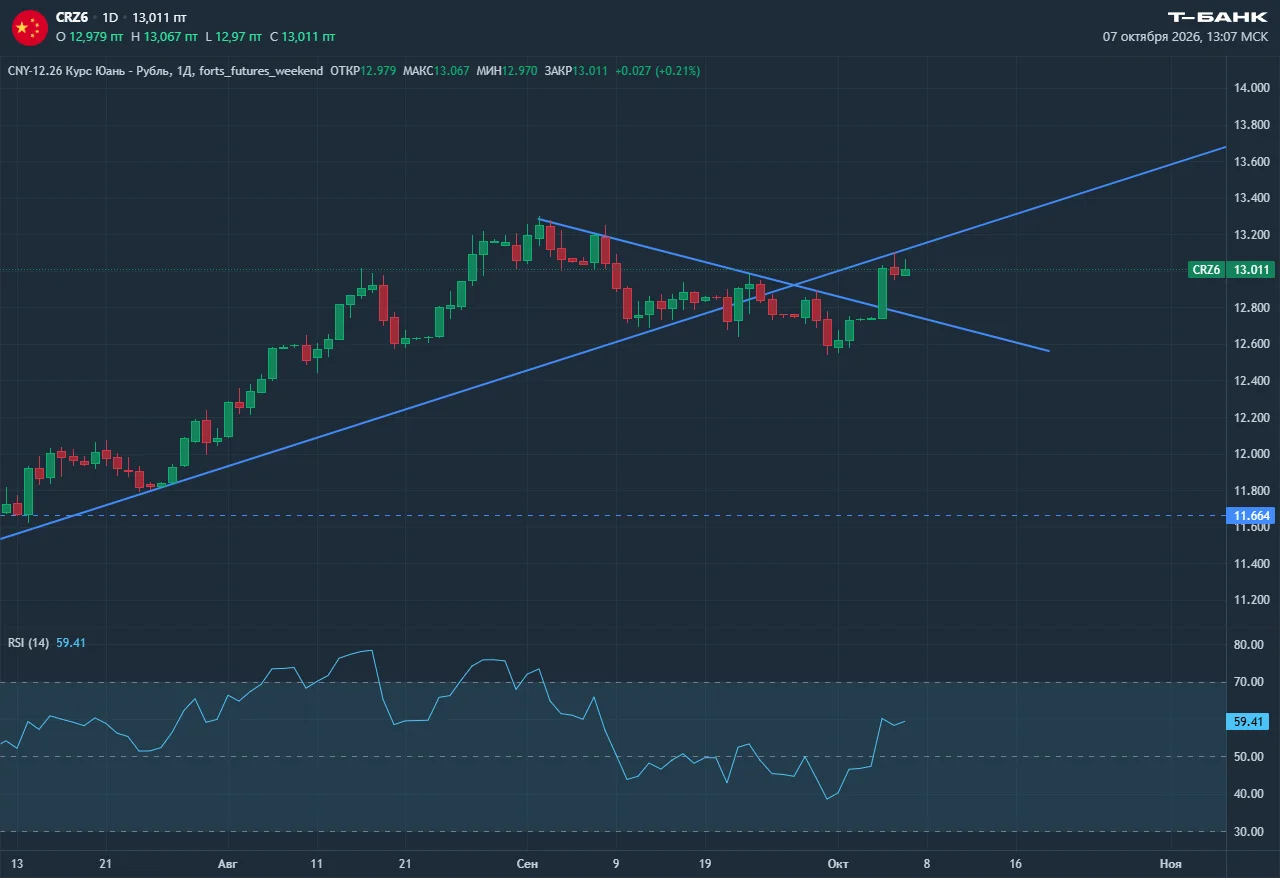Click the 30.00 RSI axis label

coord(1250,831)
